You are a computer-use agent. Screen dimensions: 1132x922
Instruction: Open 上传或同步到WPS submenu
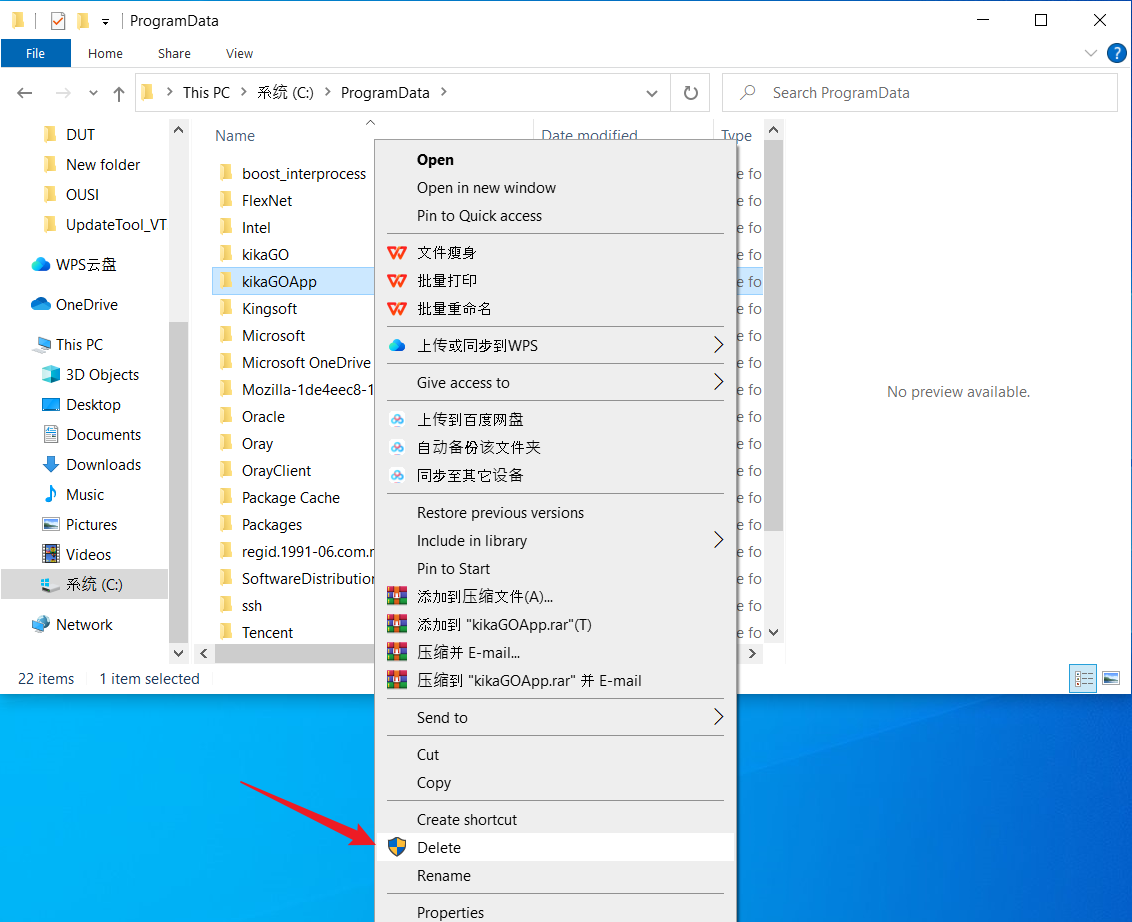tap(477, 346)
